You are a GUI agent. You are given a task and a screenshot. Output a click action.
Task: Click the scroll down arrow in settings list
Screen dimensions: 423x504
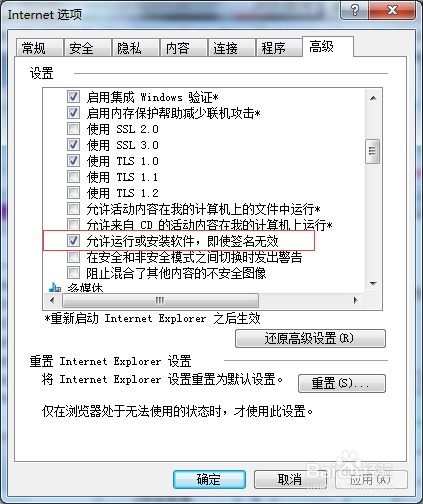click(x=373, y=284)
